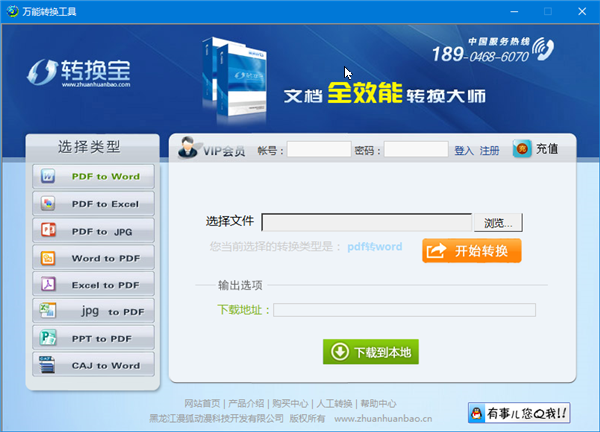Select Word to PDF conversion type
This screenshot has width=600, height=432.
click(x=93, y=258)
